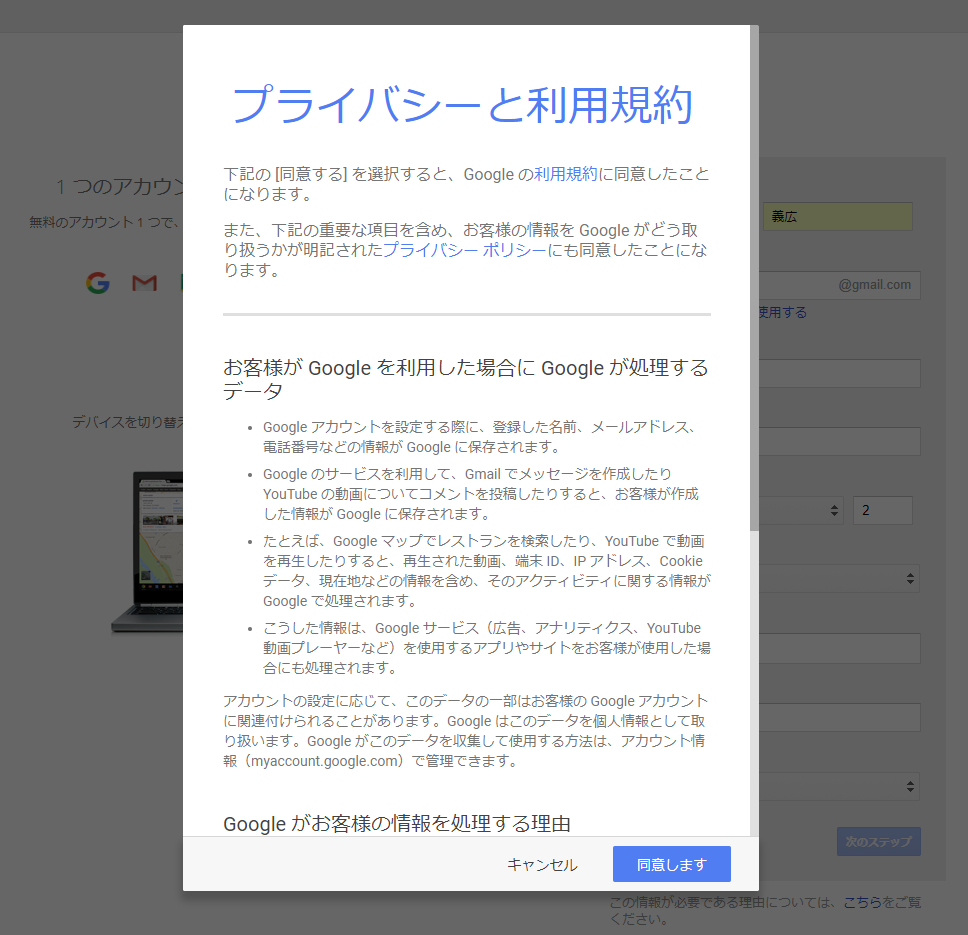Open the こちら link at page bottom
968x935 pixels.
(x=862, y=902)
